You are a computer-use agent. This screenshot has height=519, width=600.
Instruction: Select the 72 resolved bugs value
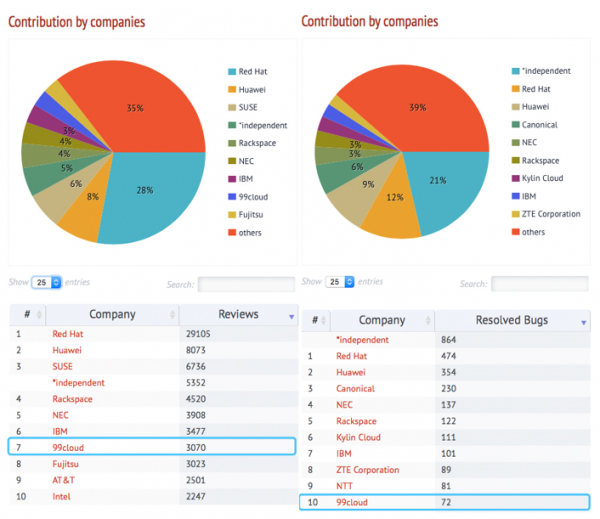click(446, 503)
